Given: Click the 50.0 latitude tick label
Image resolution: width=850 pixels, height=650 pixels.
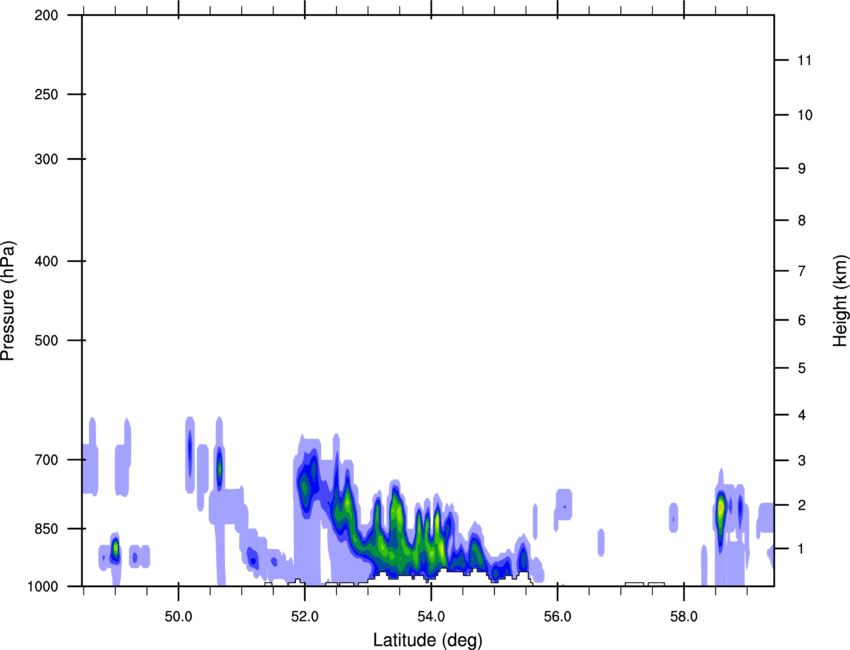Looking at the screenshot, I should 178,617.
